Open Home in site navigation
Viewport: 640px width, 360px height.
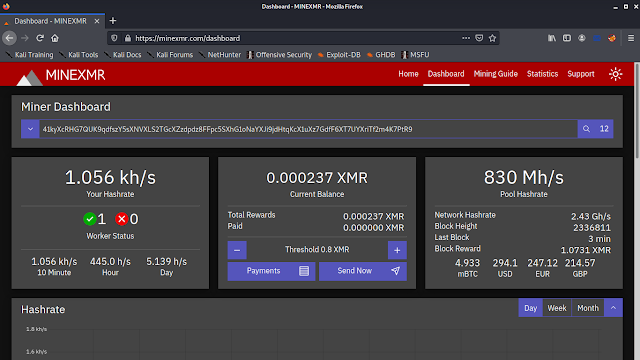(x=408, y=74)
